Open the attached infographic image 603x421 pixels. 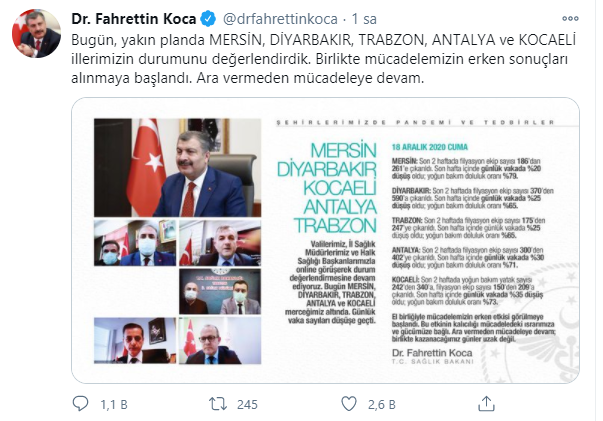pyautogui.click(x=325, y=240)
